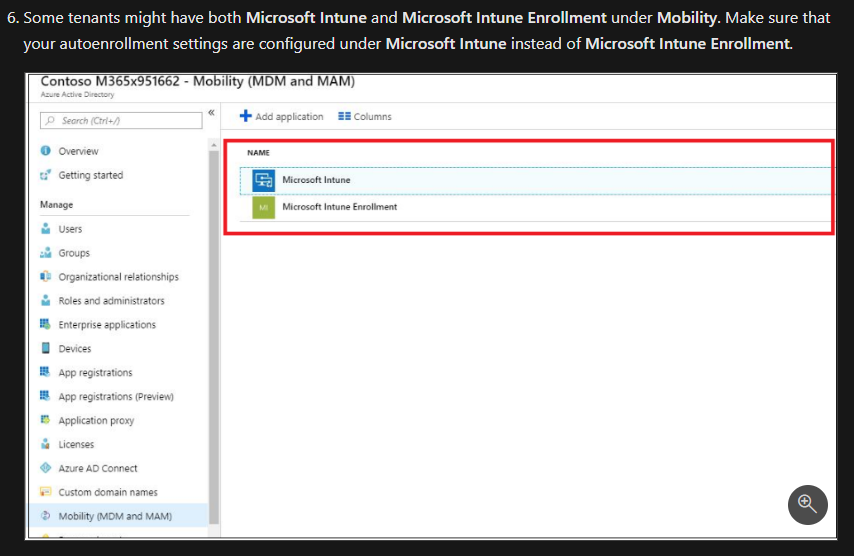Click the Users person icon
Viewport: 854px width, 556px height.
click(46, 229)
